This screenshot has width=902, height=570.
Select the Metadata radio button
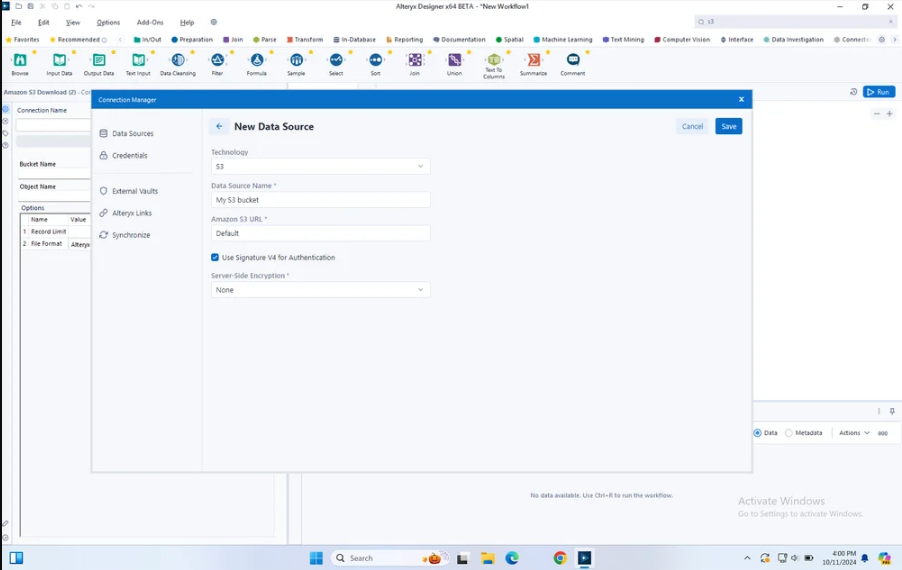point(789,433)
